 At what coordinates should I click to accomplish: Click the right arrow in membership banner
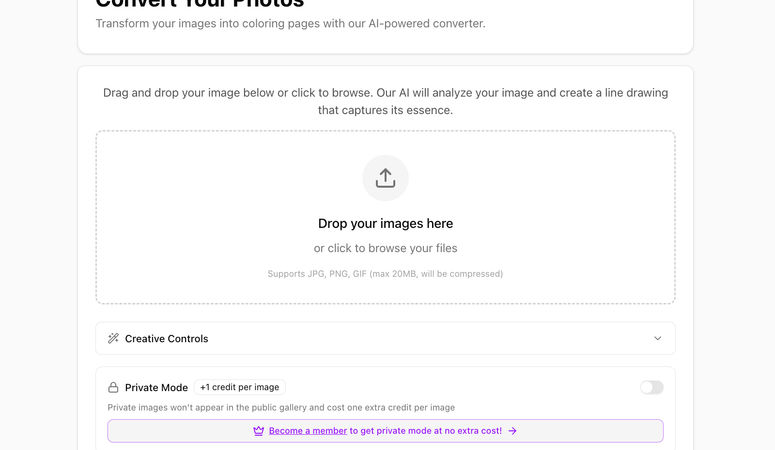point(512,431)
